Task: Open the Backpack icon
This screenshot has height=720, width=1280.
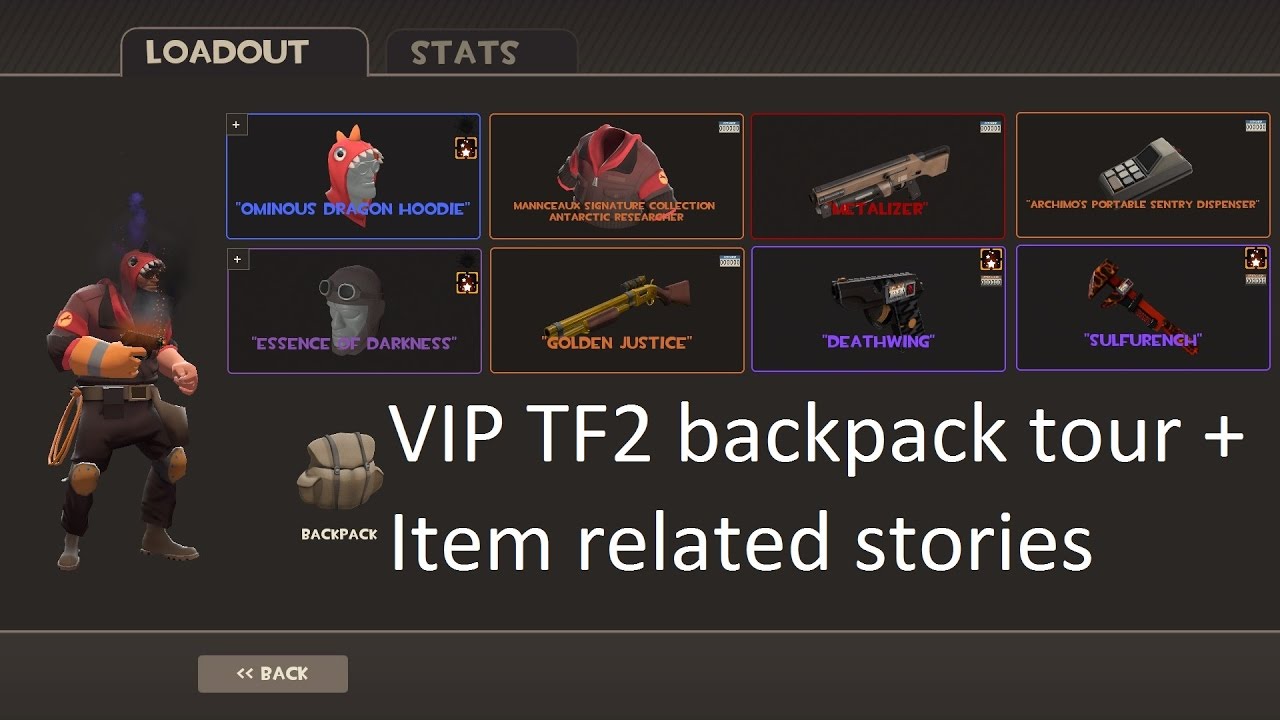Action: point(340,473)
